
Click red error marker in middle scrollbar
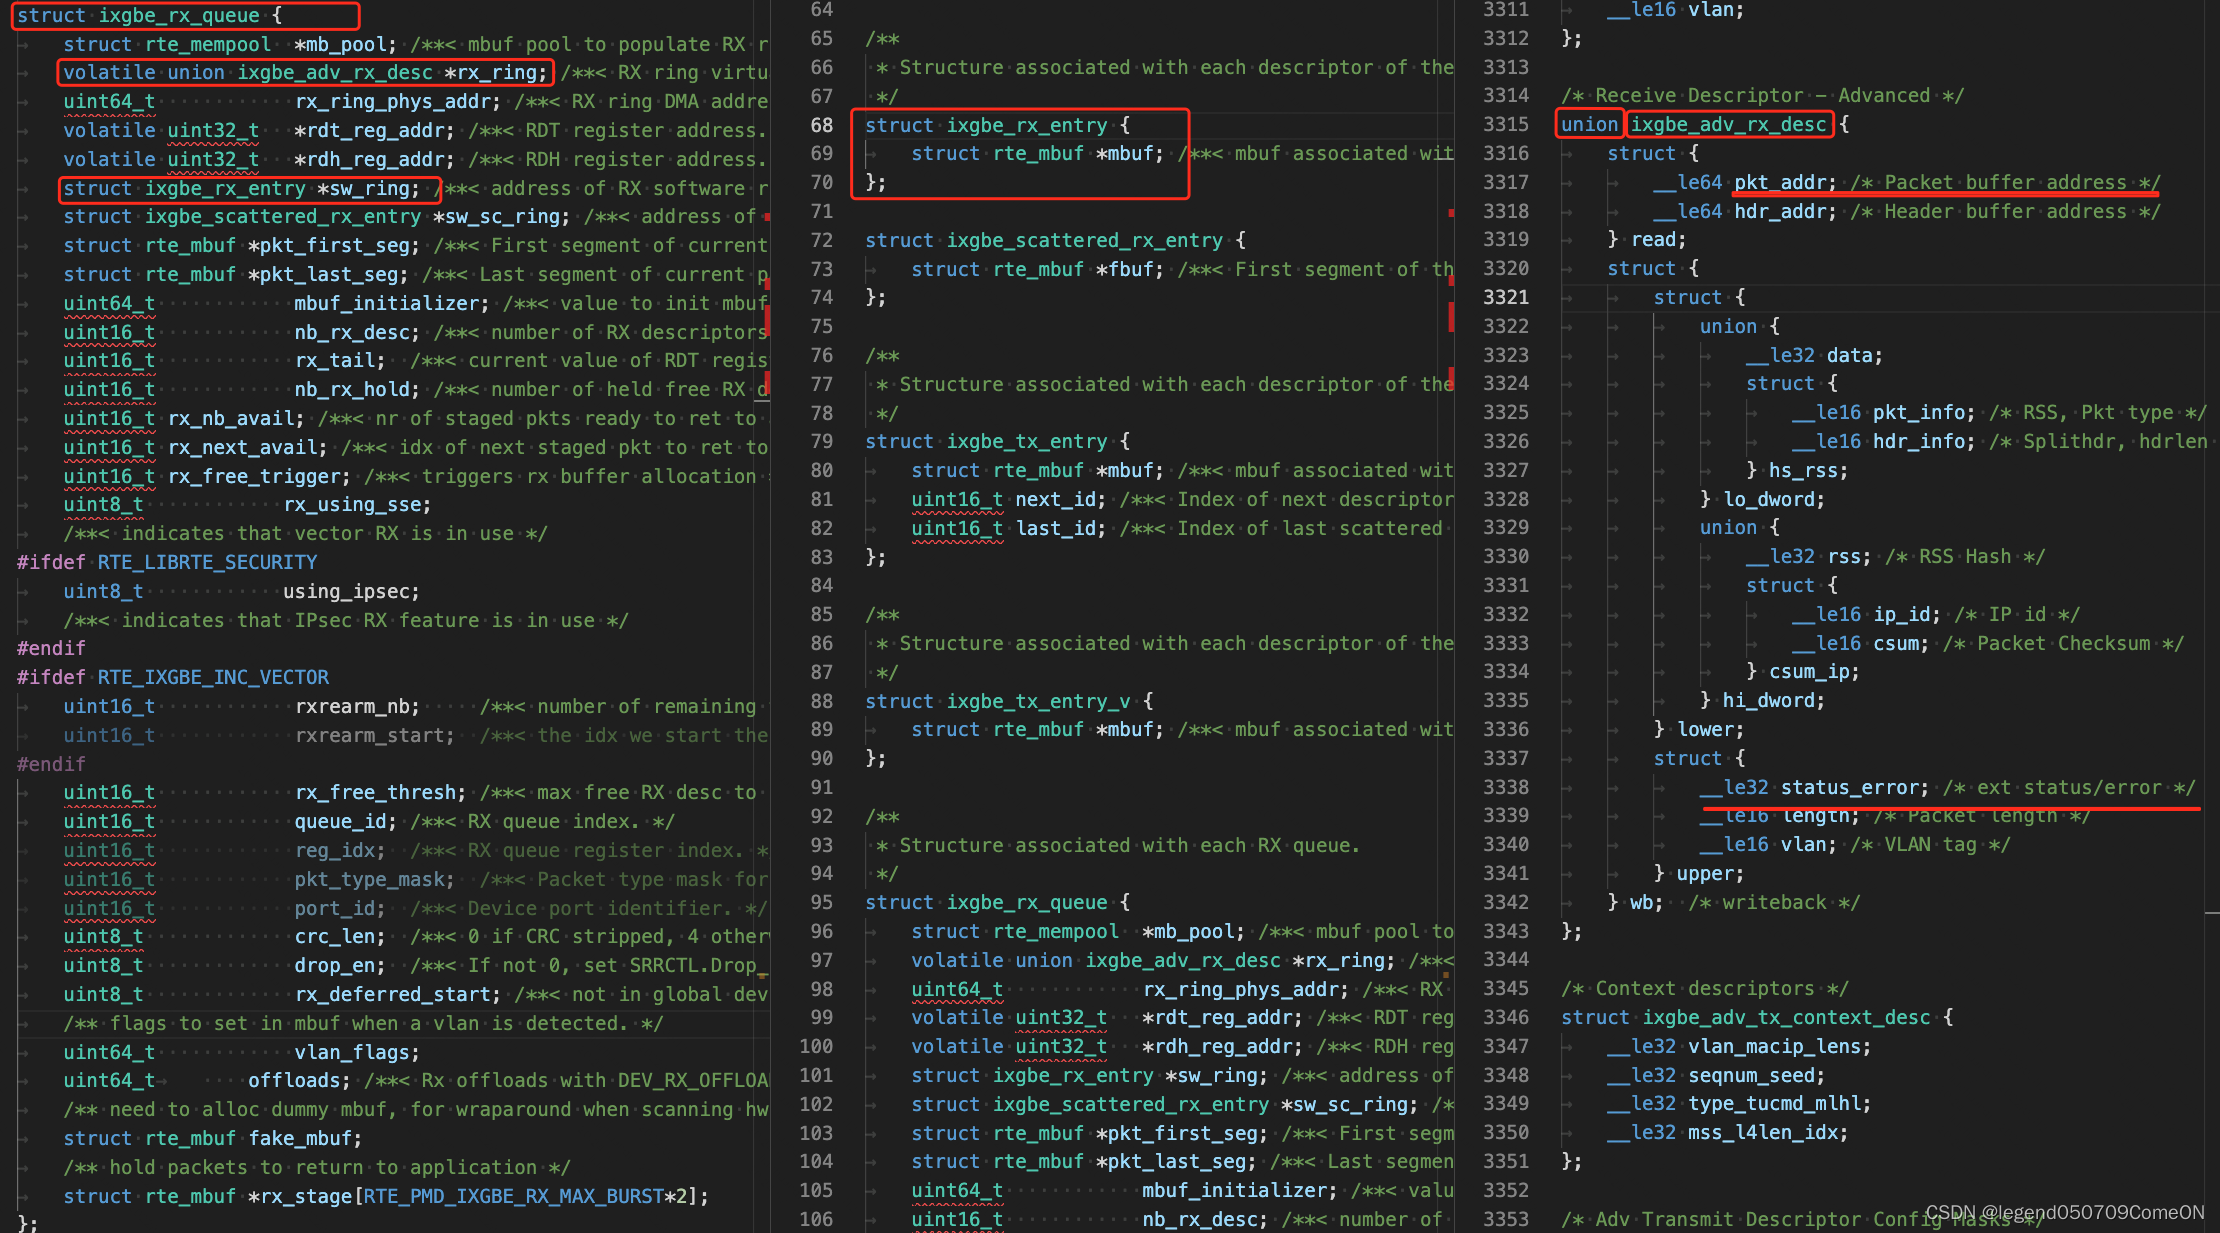(x=1451, y=315)
